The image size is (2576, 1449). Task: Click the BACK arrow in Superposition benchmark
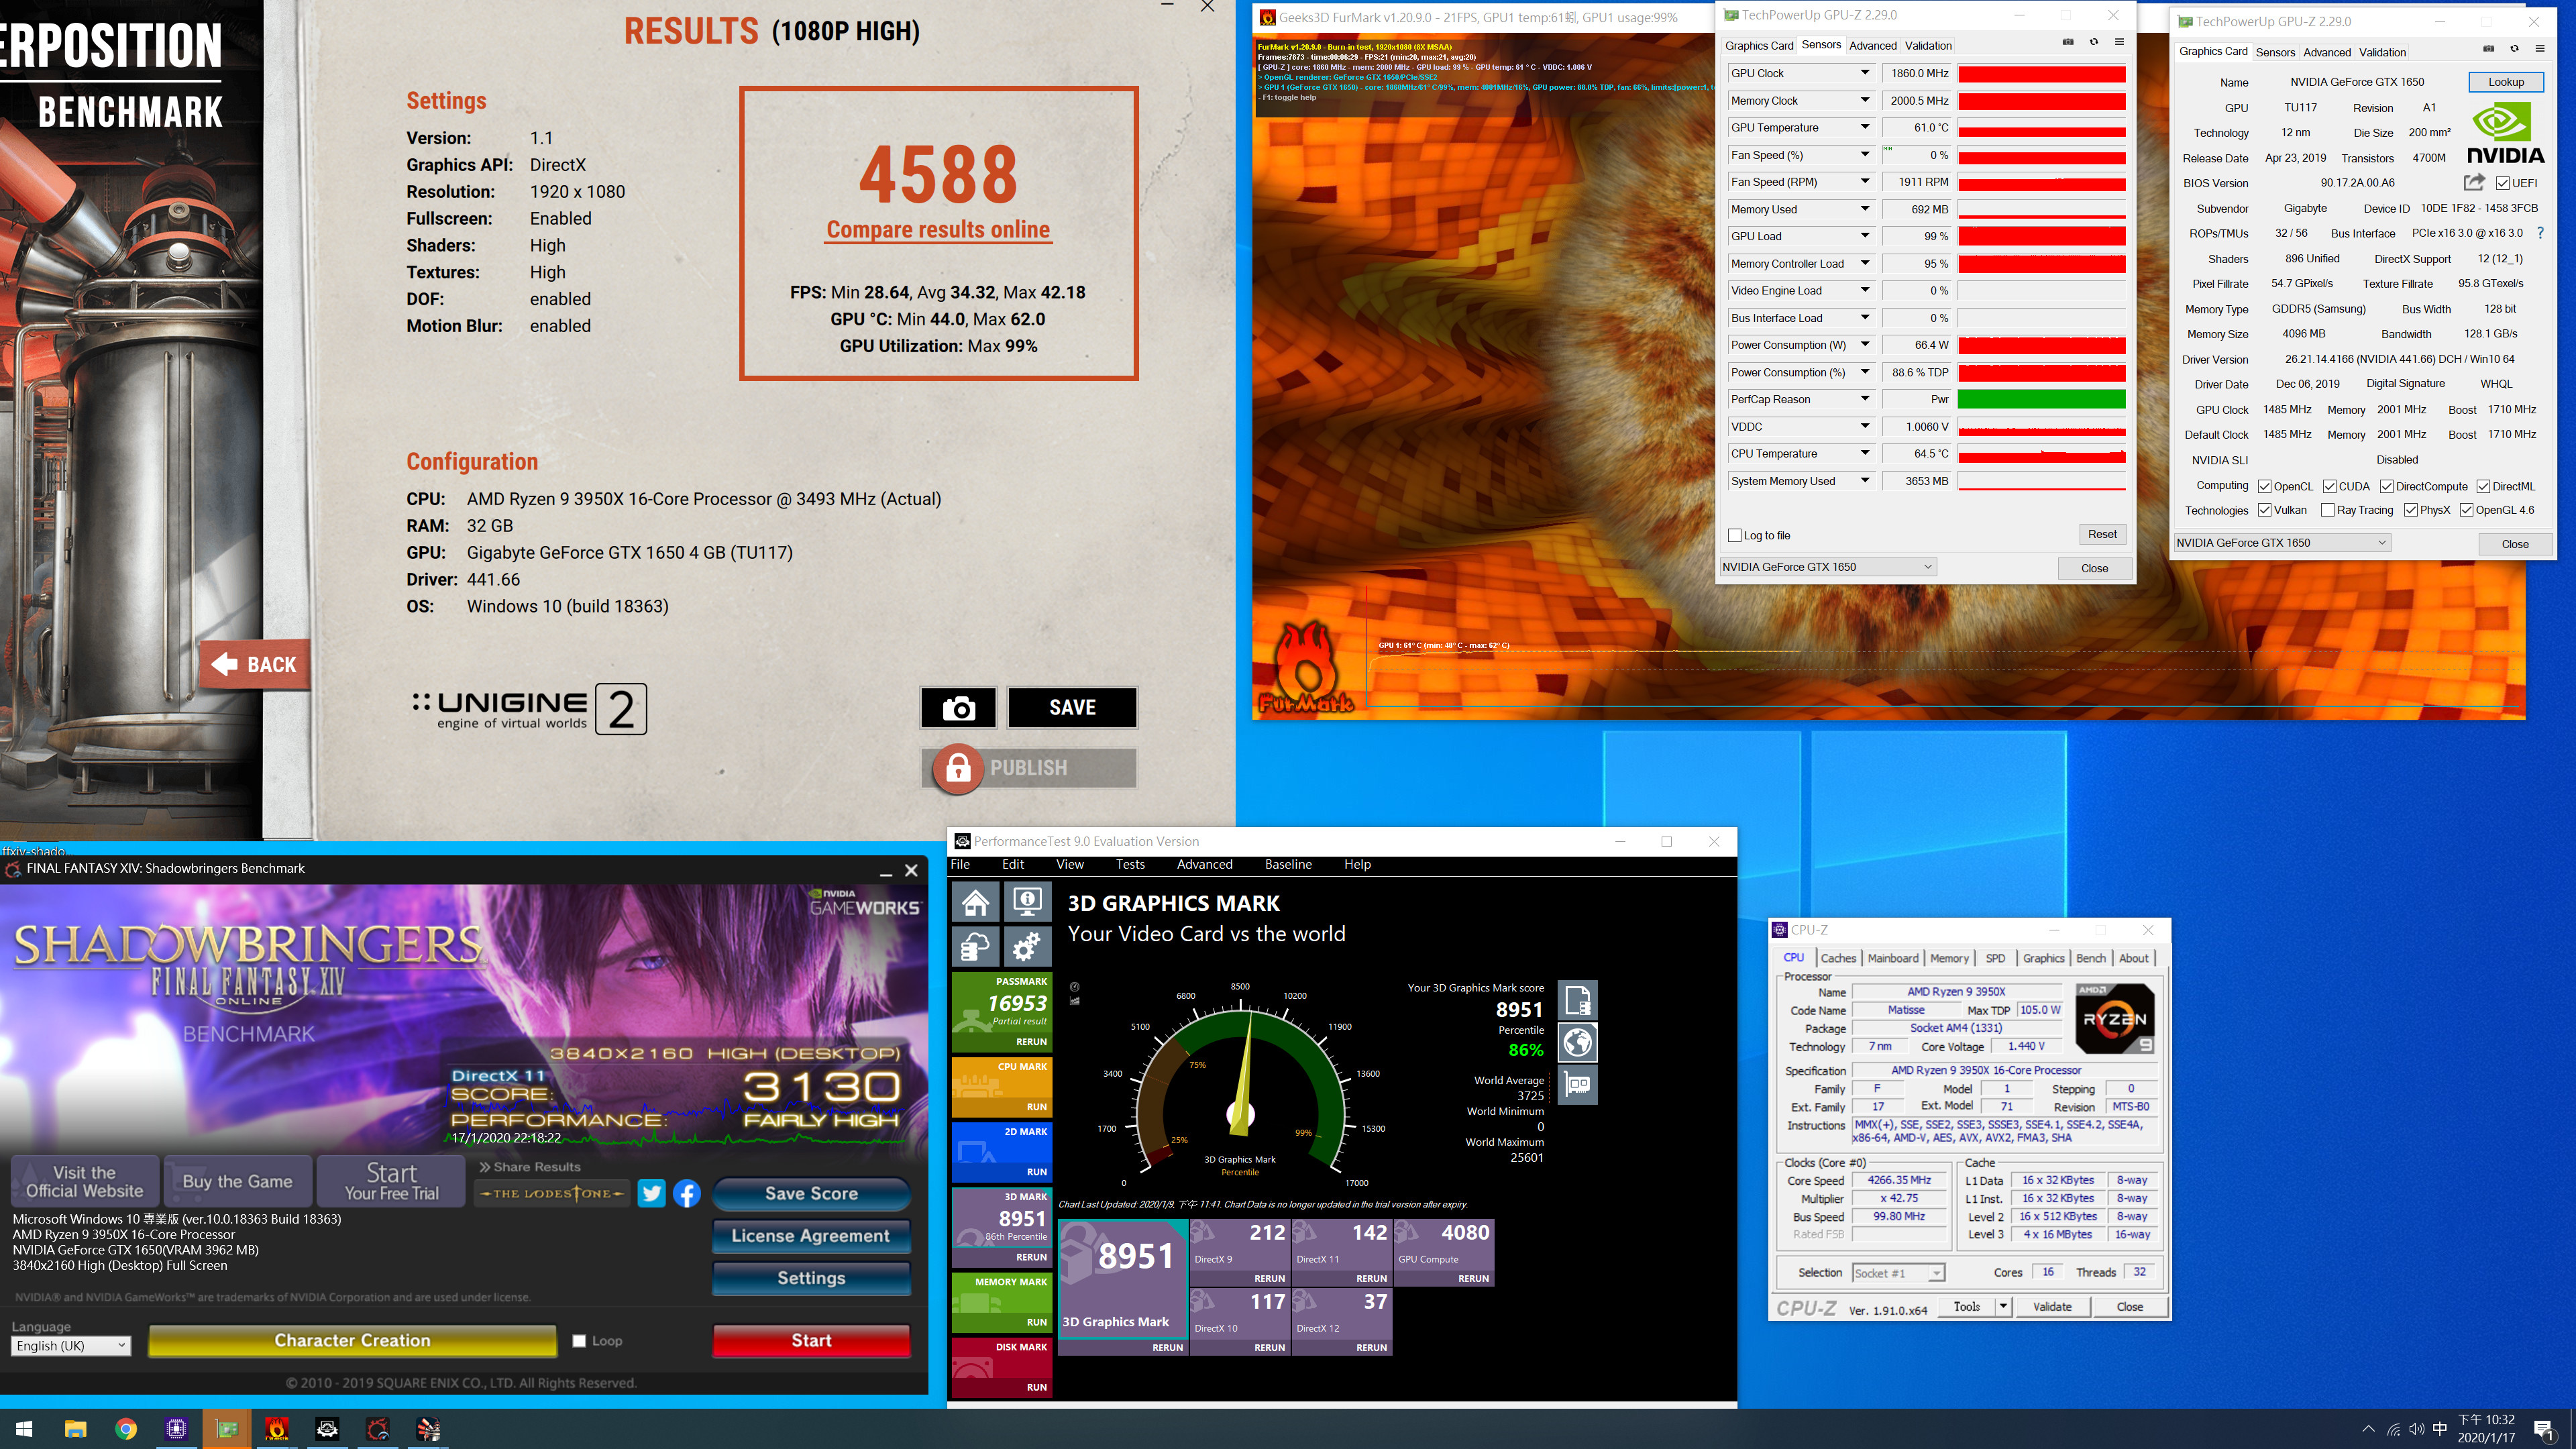(254, 665)
